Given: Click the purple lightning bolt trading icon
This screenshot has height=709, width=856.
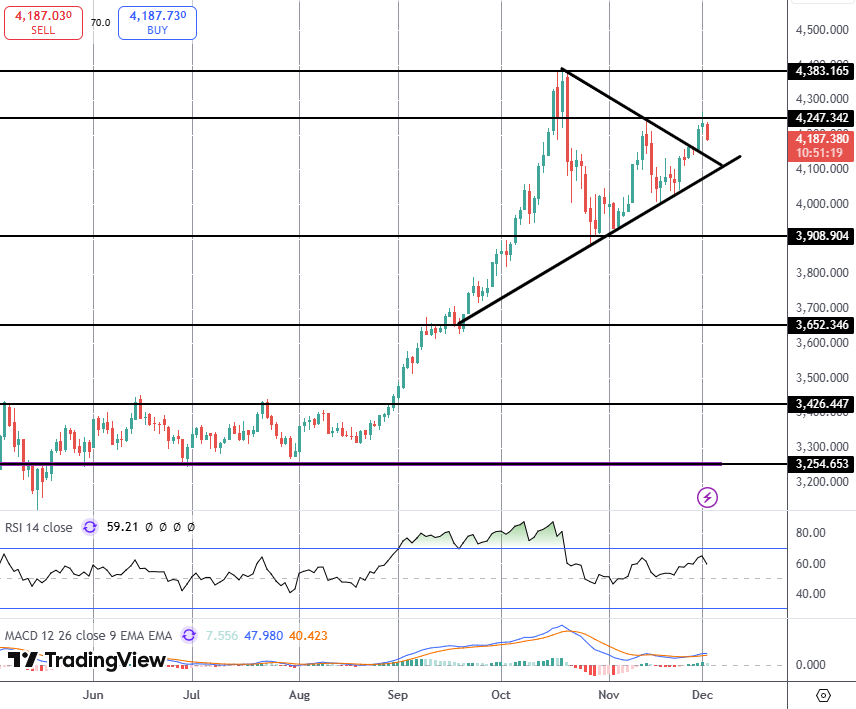Looking at the screenshot, I should (707, 497).
